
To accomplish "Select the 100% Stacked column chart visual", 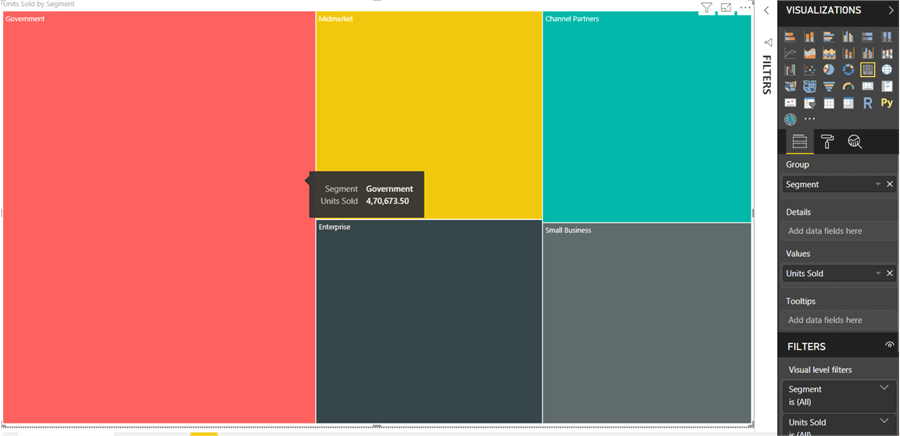I will pyautogui.click(x=887, y=37).
